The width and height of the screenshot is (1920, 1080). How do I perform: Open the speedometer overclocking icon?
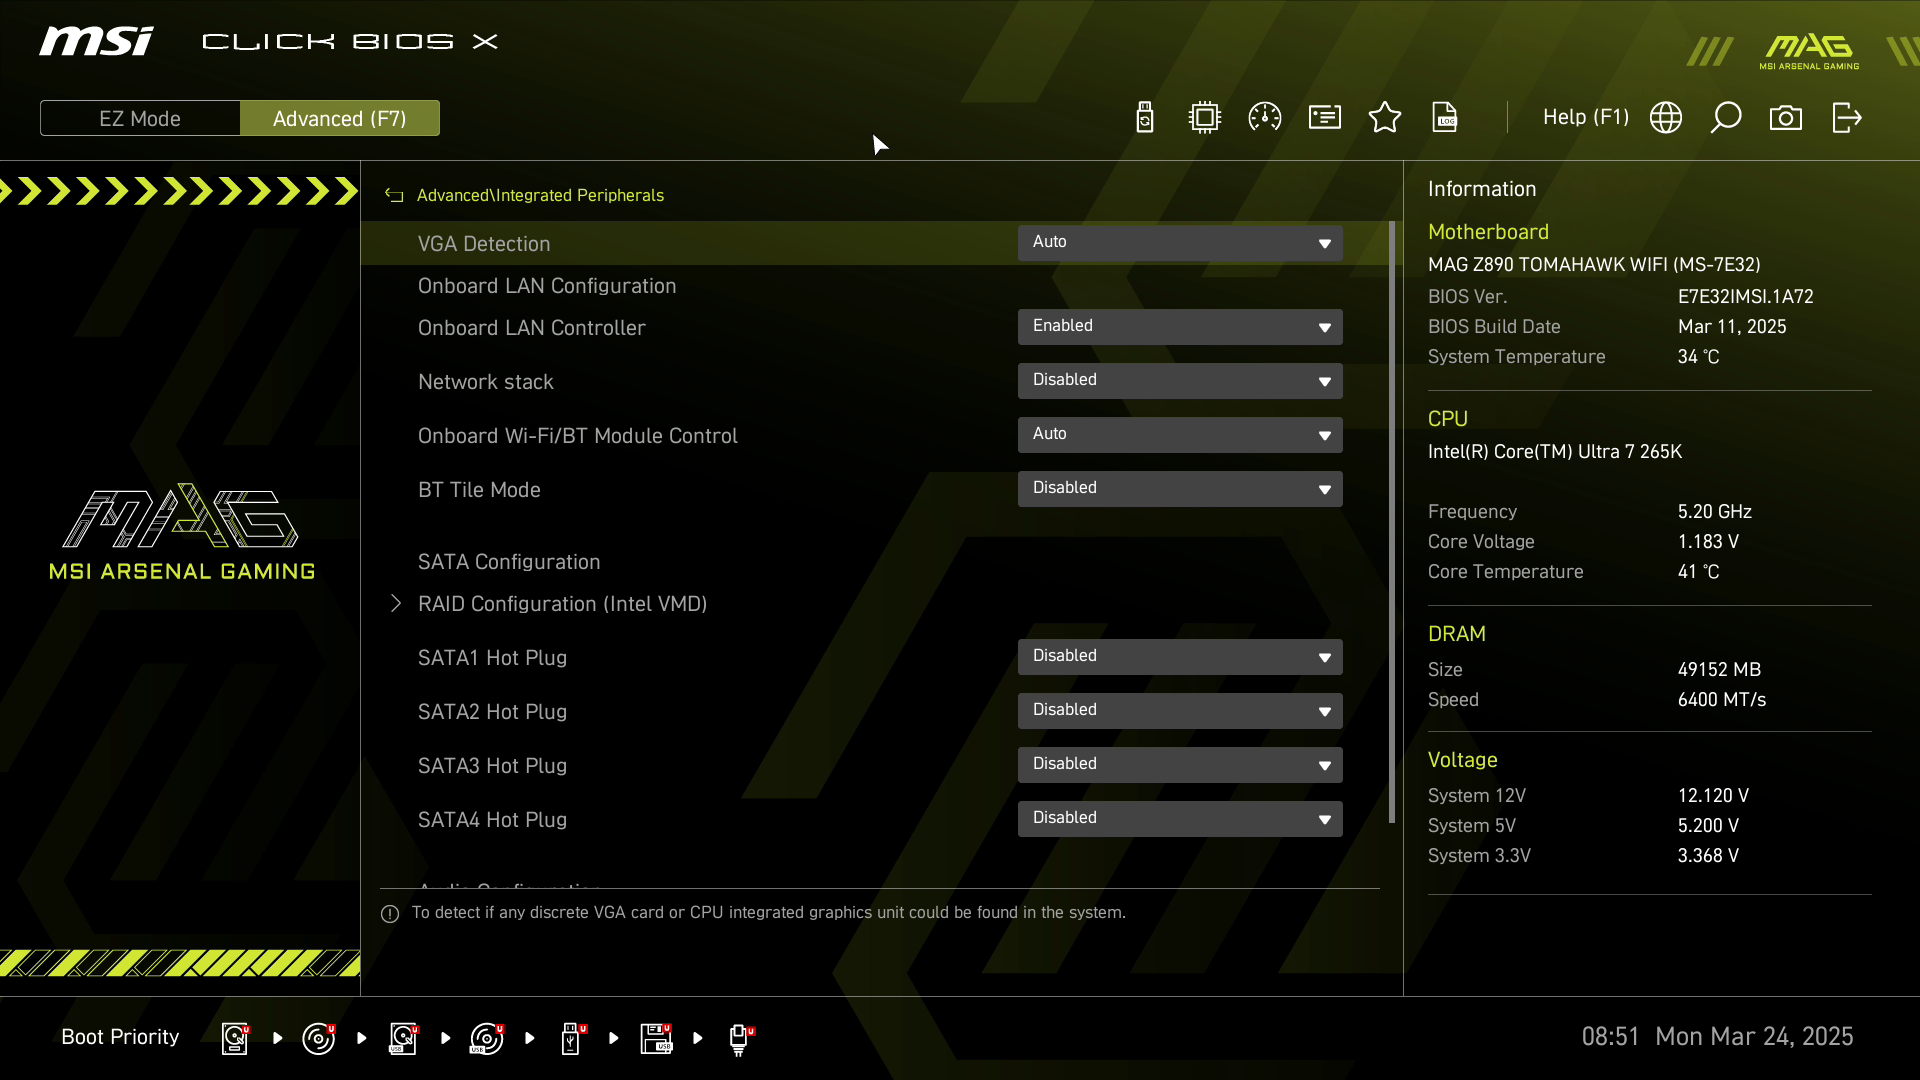point(1265,118)
